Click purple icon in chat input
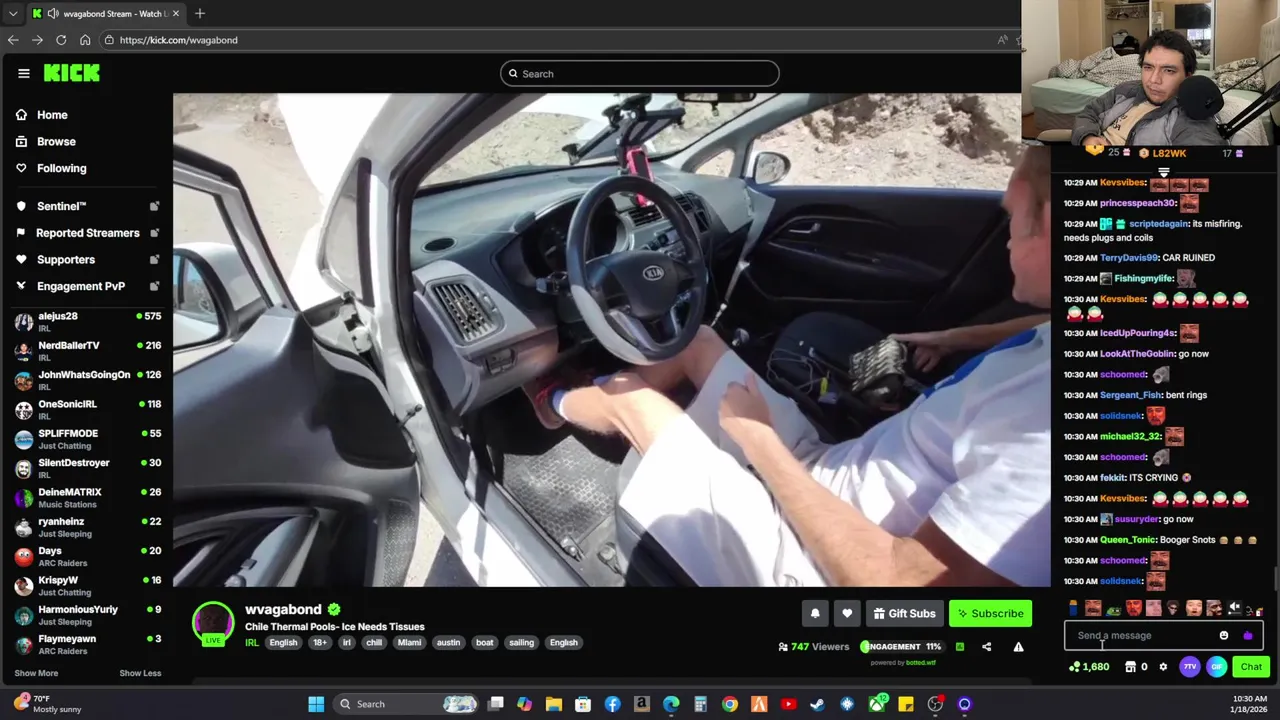The width and height of the screenshot is (1280, 720). (1247, 636)
